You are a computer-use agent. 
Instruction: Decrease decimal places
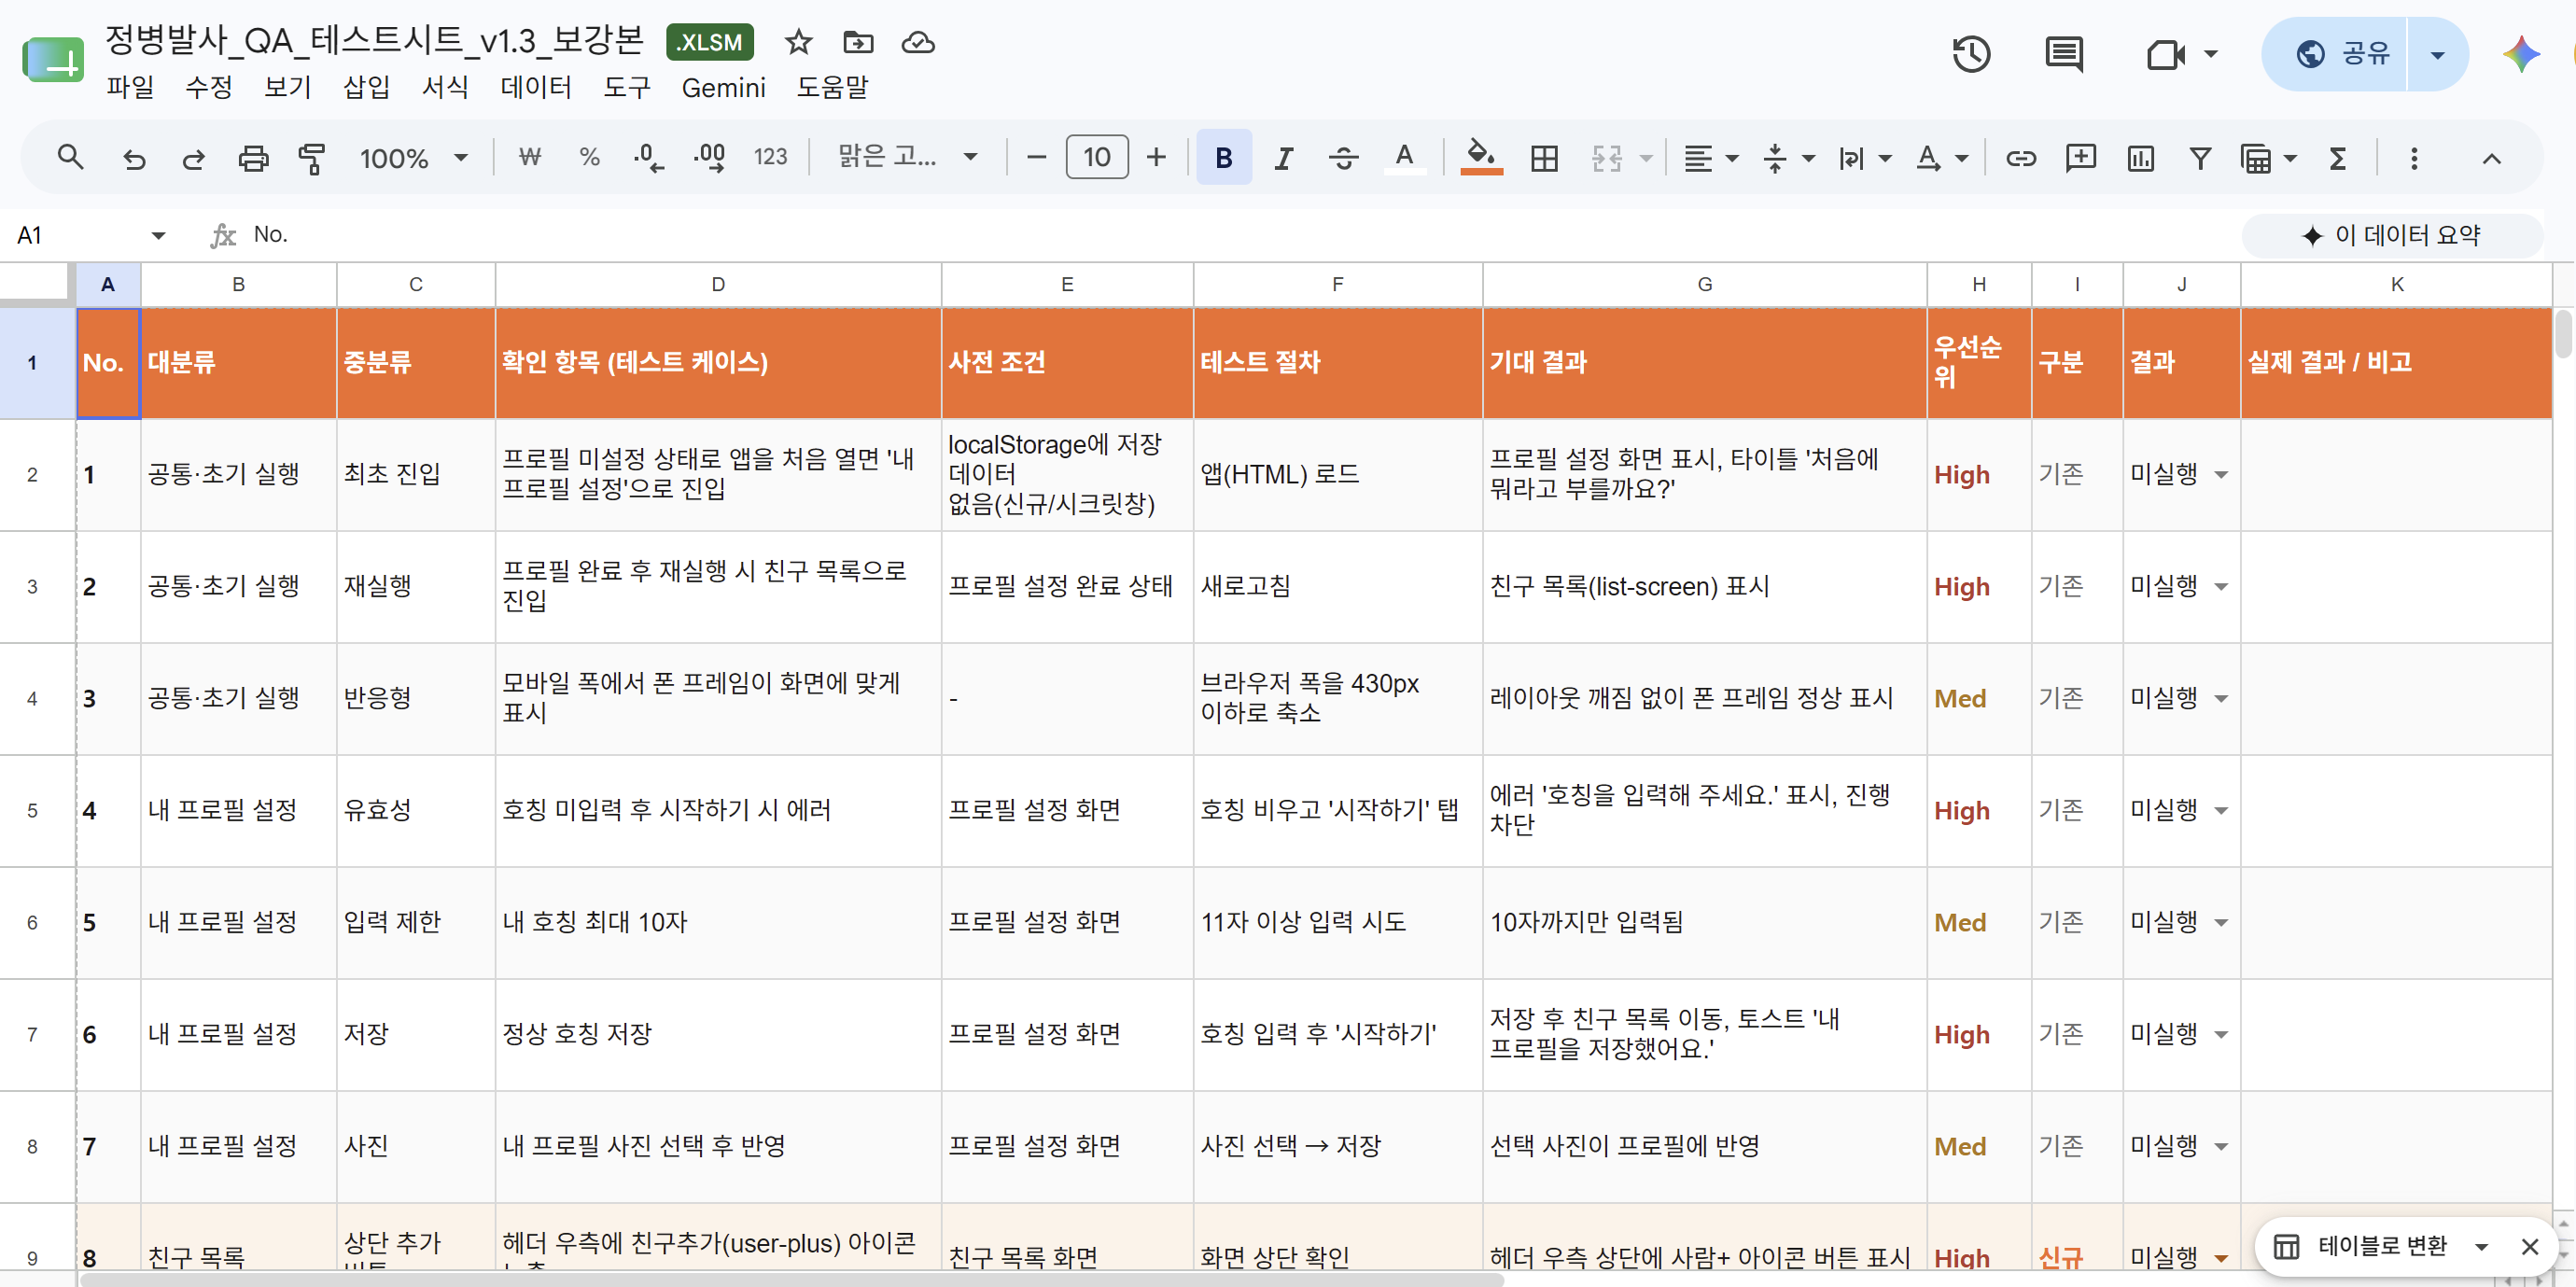pos(648,157)
